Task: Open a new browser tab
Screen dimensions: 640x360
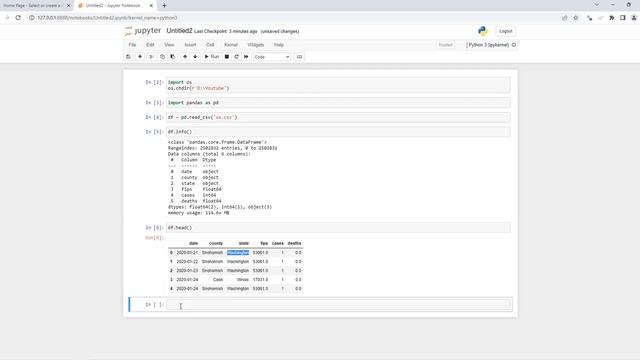Action: (164, 6)
